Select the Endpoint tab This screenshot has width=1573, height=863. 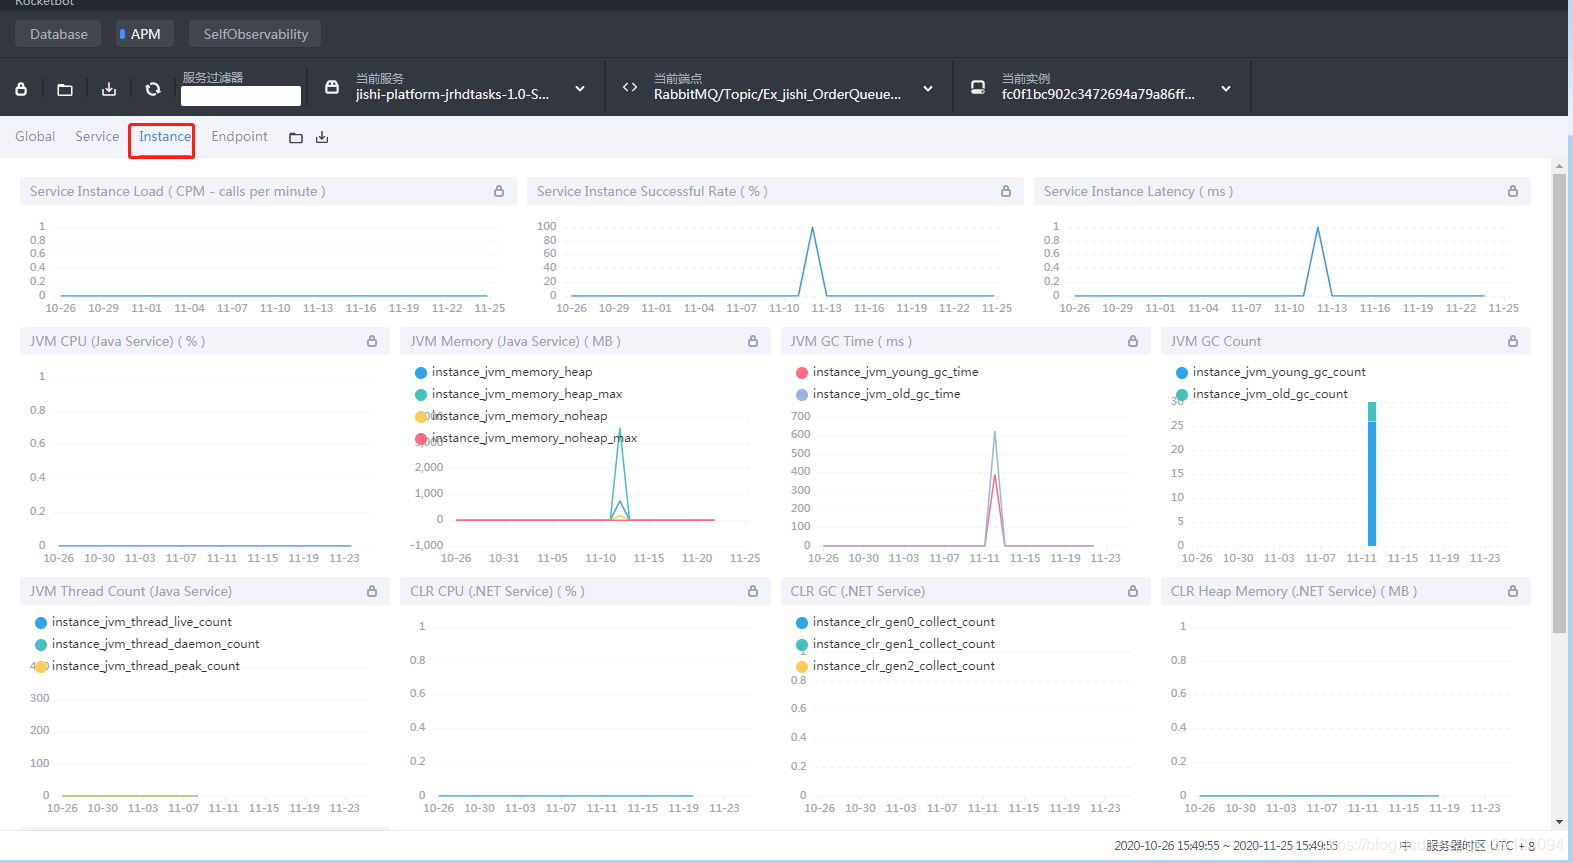[x=239, y=136]
